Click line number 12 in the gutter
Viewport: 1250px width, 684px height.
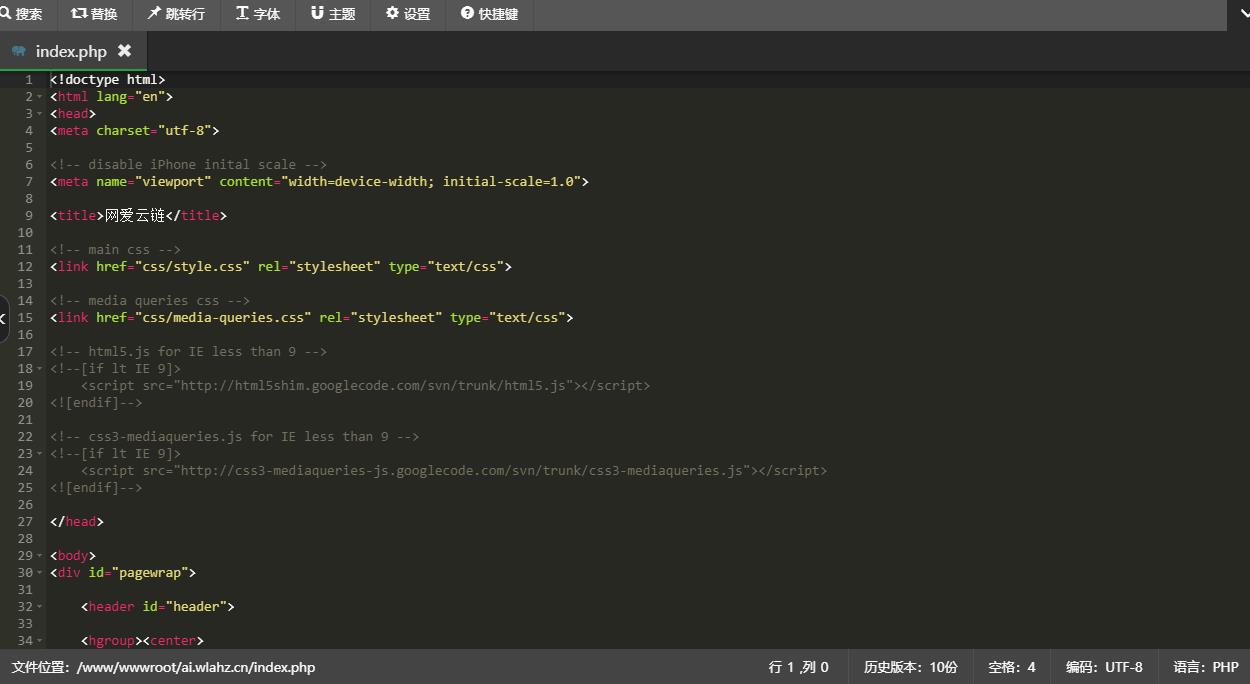tap(26, 267)
